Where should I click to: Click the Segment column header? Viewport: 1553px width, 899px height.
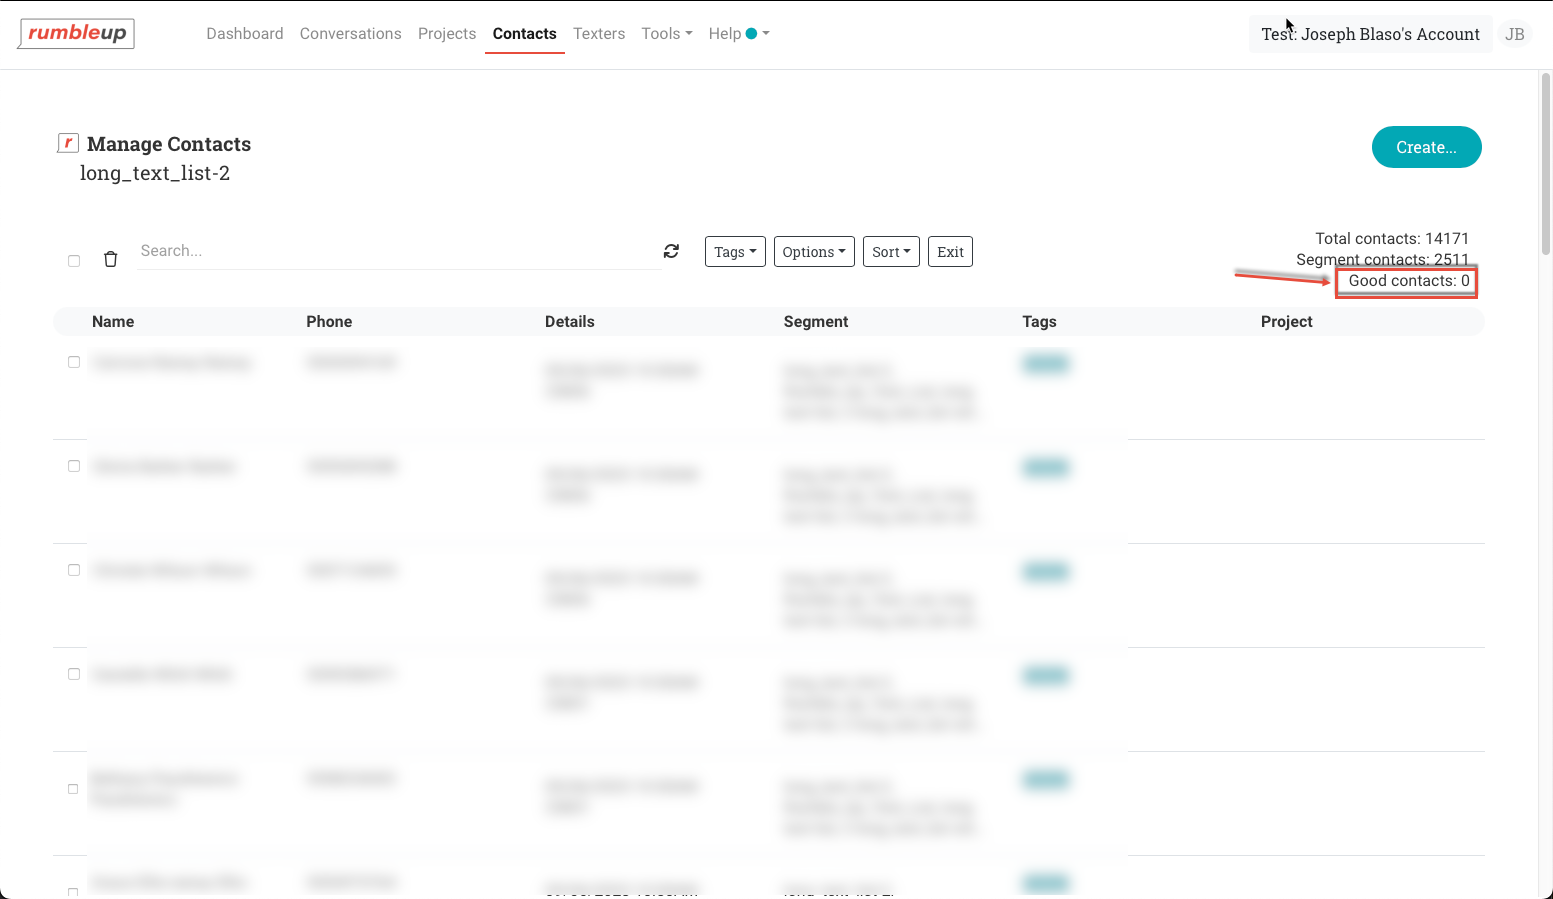pyautogui.click(x=816, y=322)
